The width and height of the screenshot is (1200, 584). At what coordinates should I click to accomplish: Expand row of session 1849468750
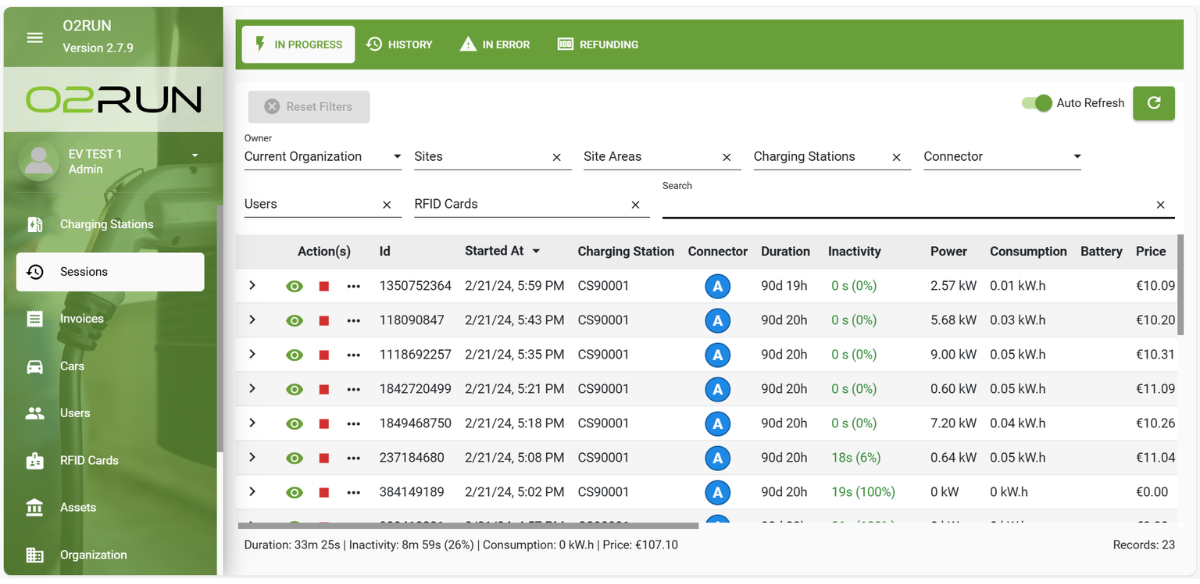(x=252, y=423)
